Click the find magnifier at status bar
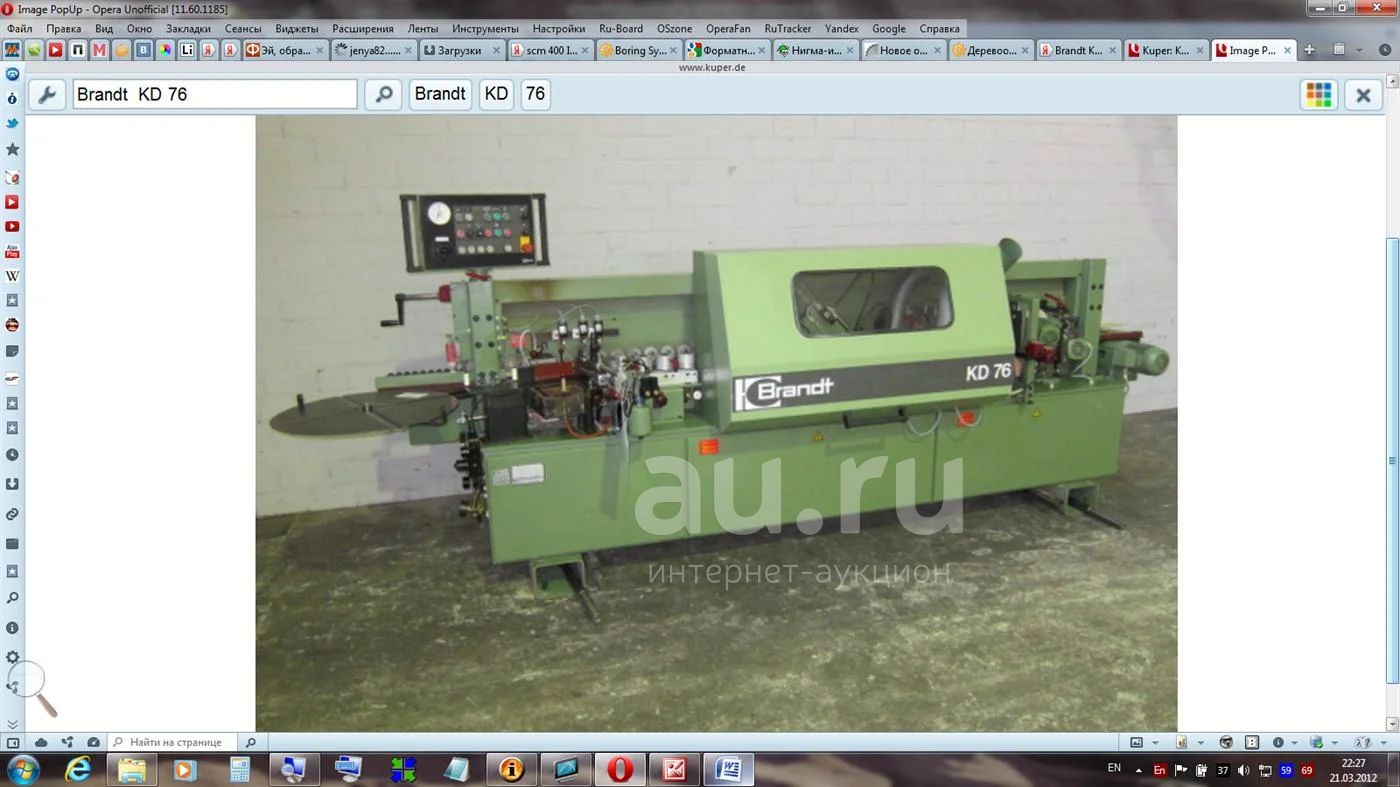1400x787 pixels. coord(251,742)
